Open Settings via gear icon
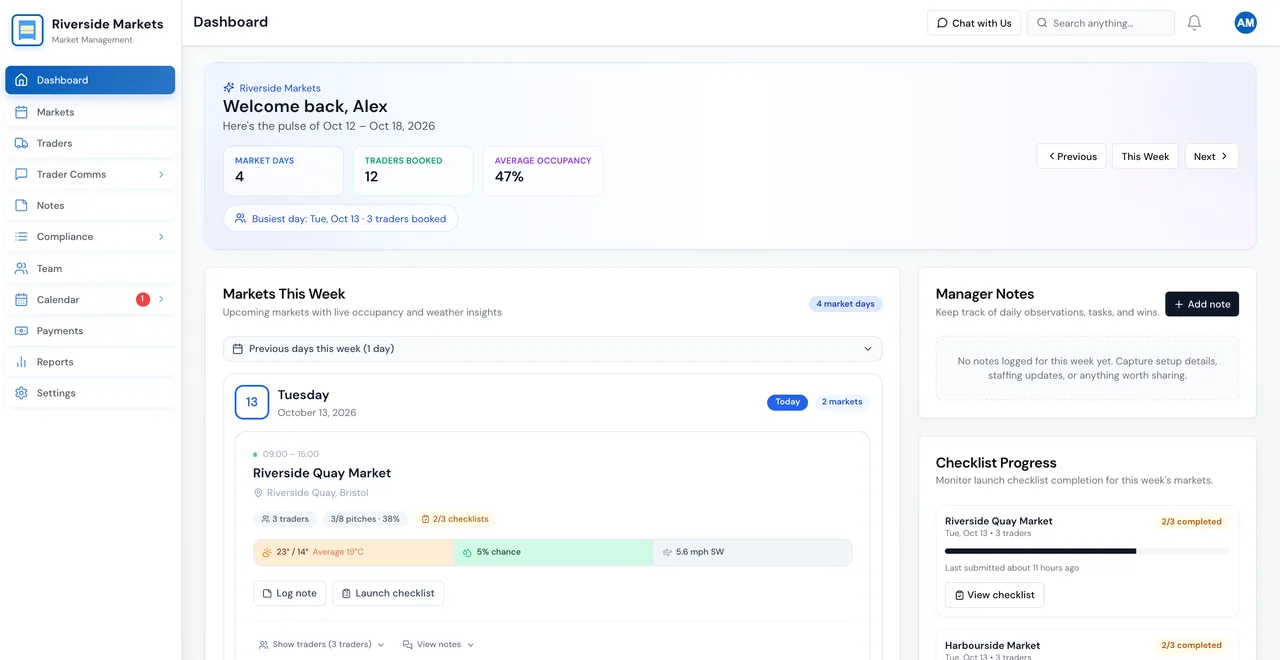Screen dimensions: 1280x660 point(21,393)
